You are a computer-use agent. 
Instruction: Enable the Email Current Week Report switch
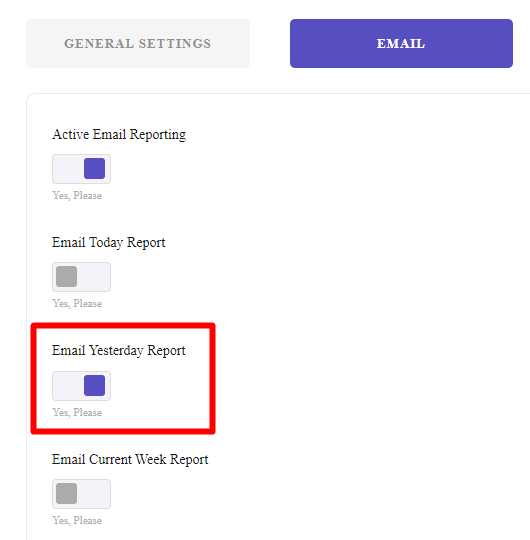pos(81,494)
